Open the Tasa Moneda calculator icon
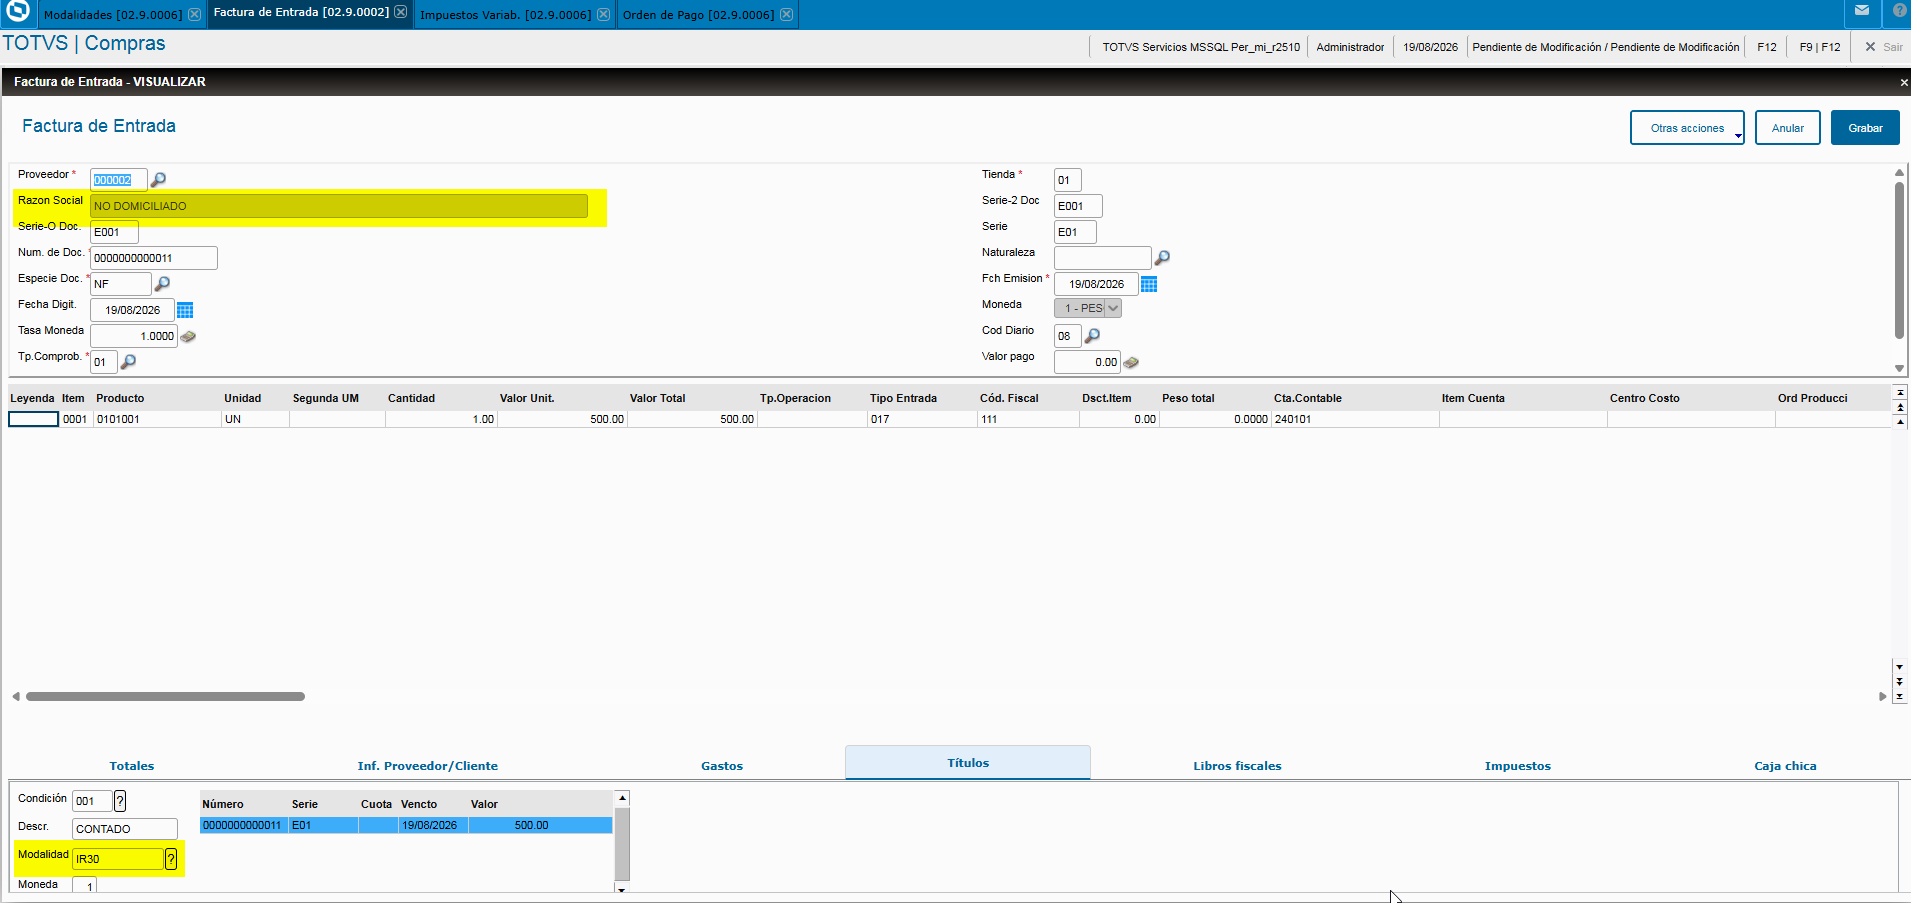Viewport: 1911px width, 903px height. click(x=188, y=337)
